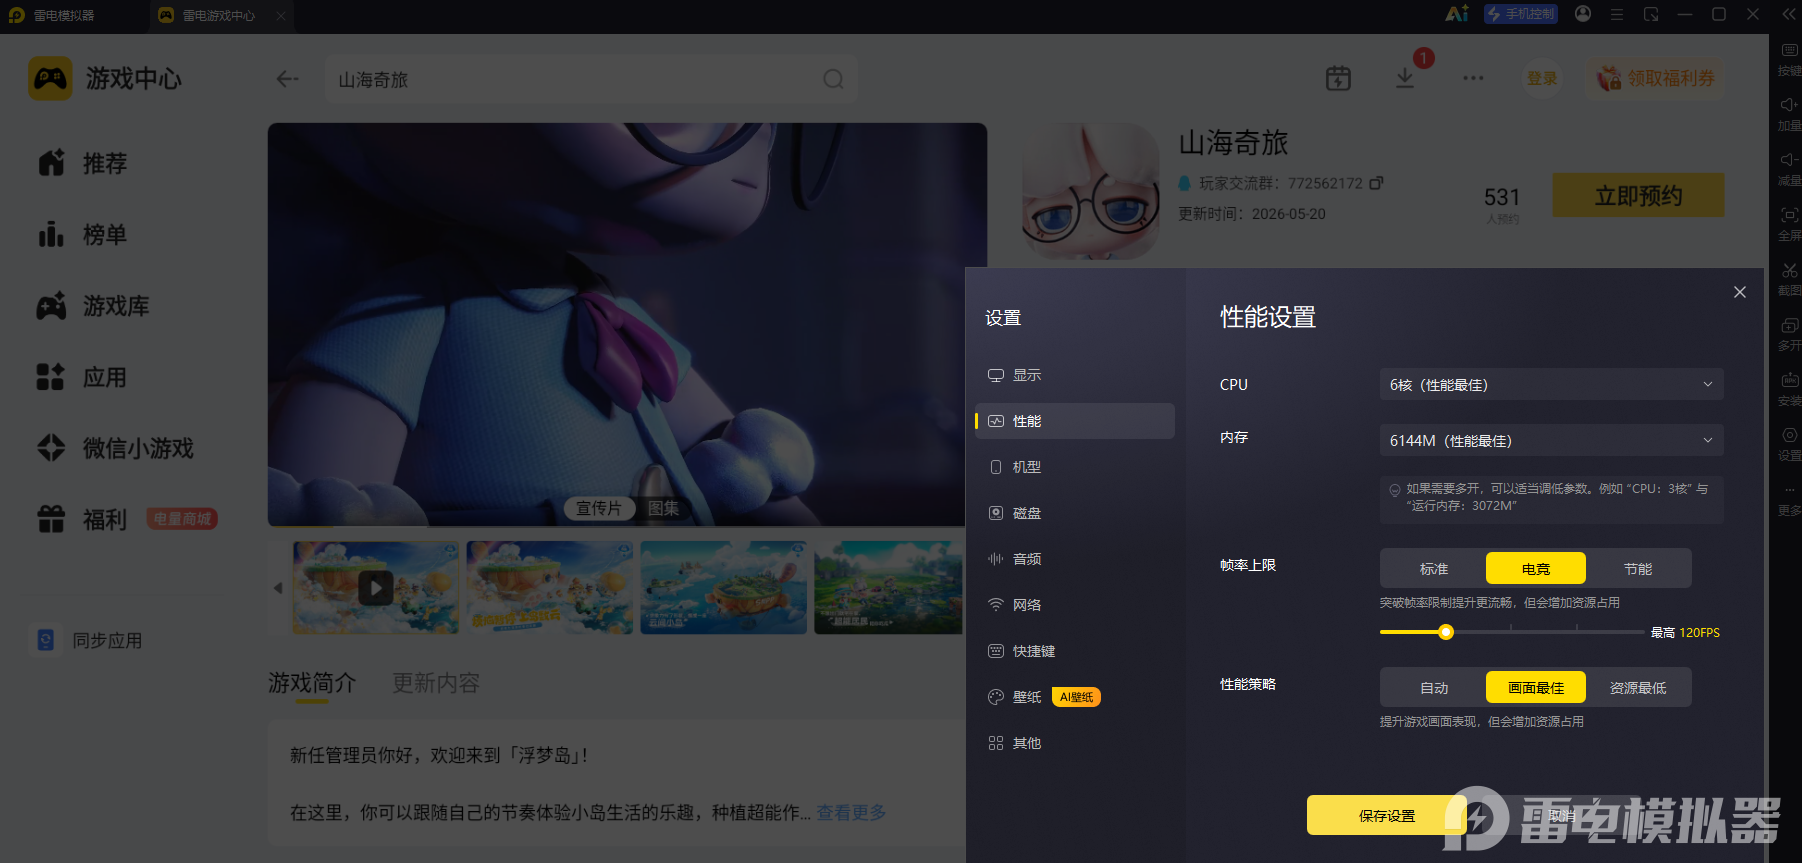This screenshot has height=863, width=1802.
Task: Open the user account icon in title bar
Action: 1583,14
